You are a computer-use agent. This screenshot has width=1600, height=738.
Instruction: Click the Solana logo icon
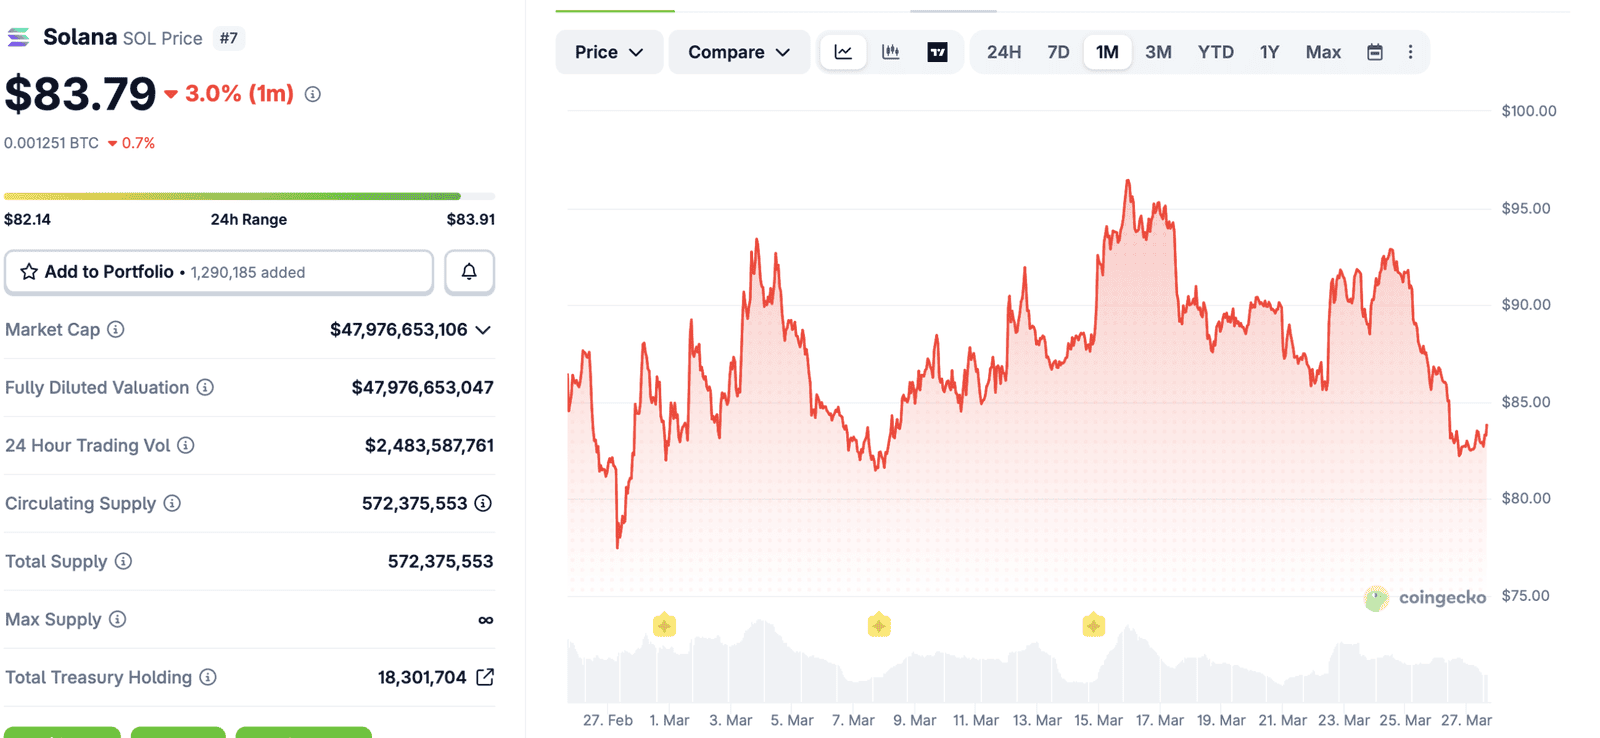[18, 38]
